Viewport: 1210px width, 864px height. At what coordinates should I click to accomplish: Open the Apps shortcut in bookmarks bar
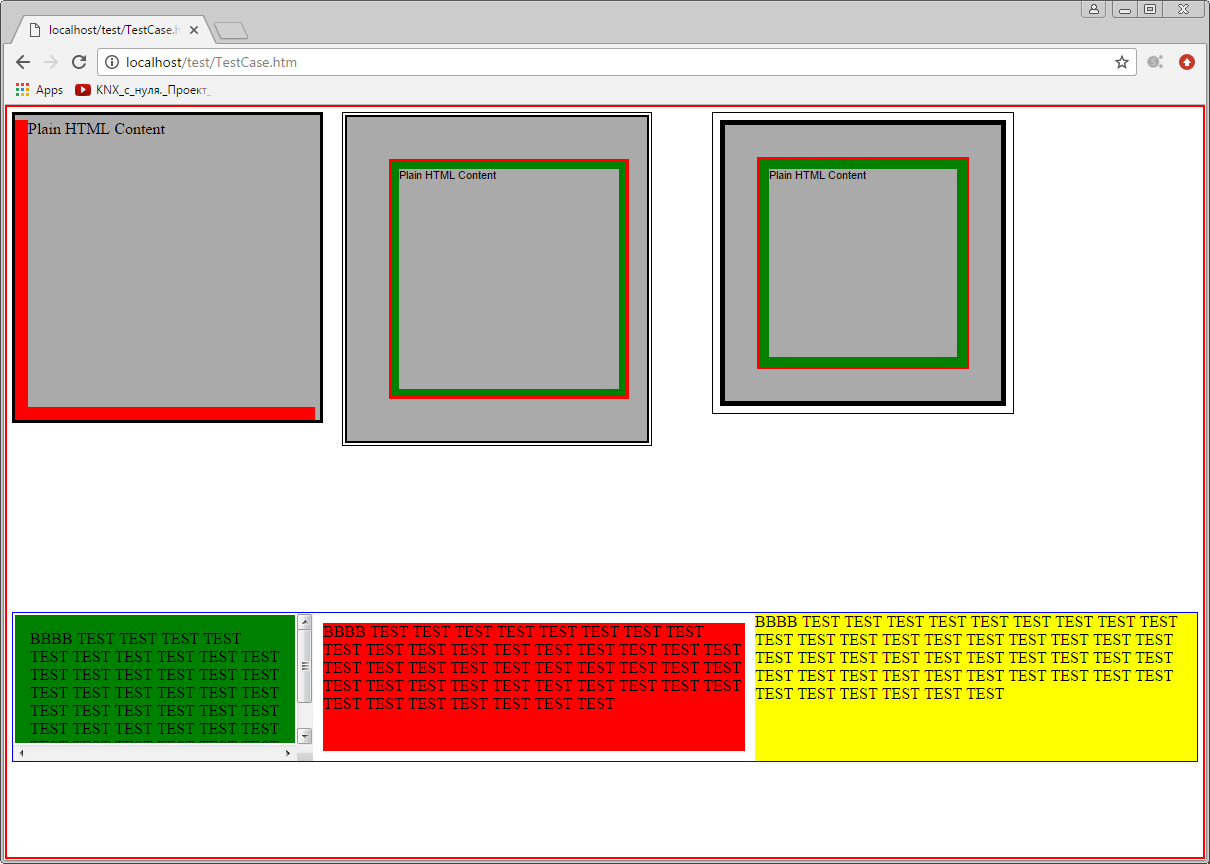point(40,90)
